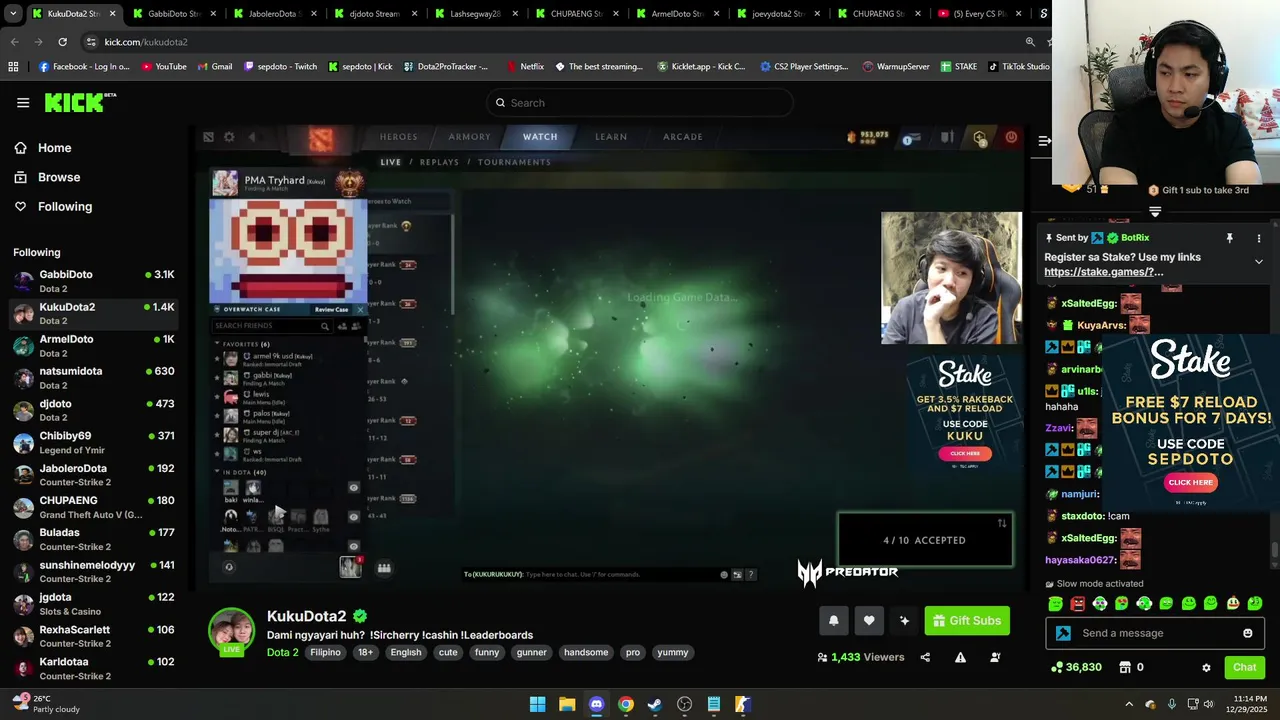The image size is (1280, 720).
Task: Open the emoji picker in the chat box
Action: pos(1248,633)
